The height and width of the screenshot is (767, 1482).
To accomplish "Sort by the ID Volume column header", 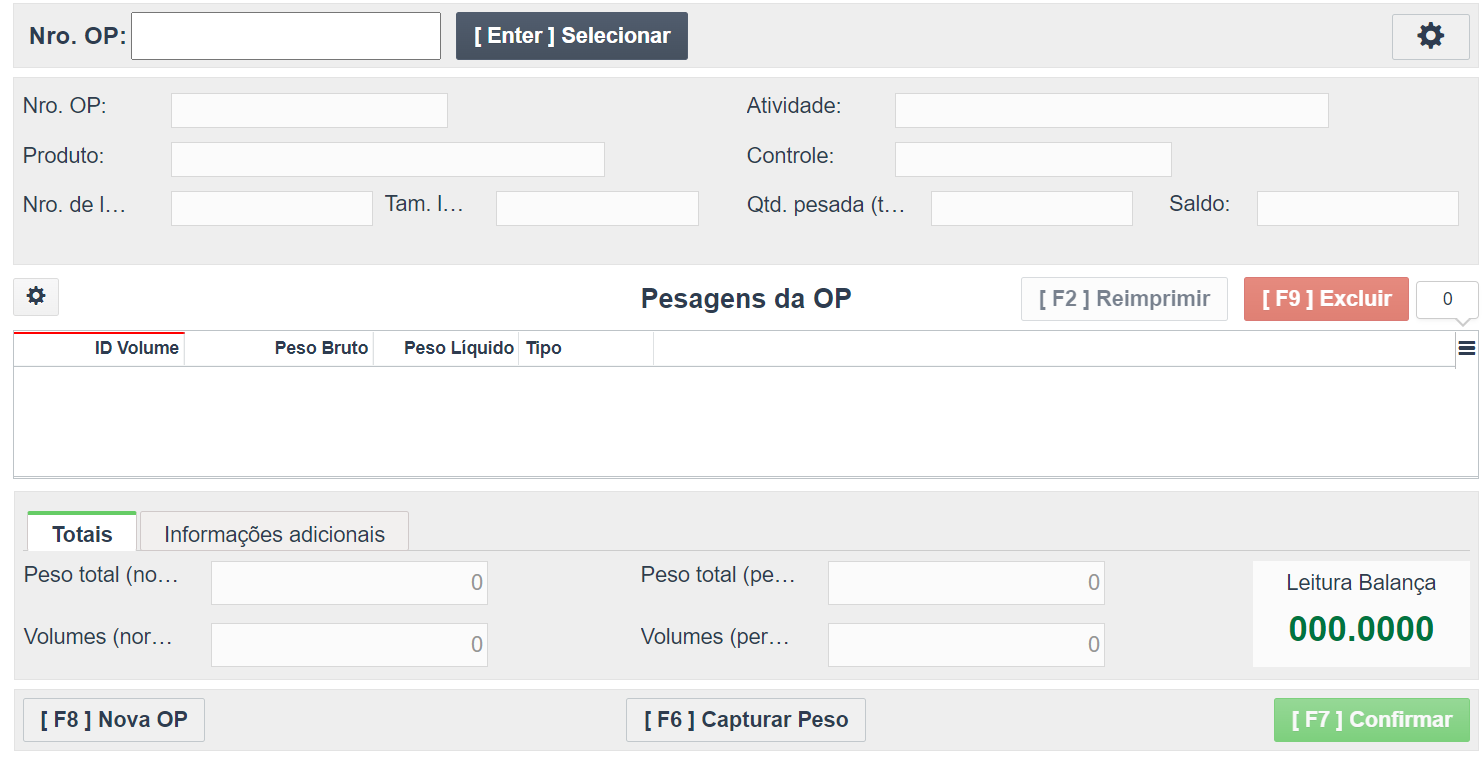I will (99, 349).
